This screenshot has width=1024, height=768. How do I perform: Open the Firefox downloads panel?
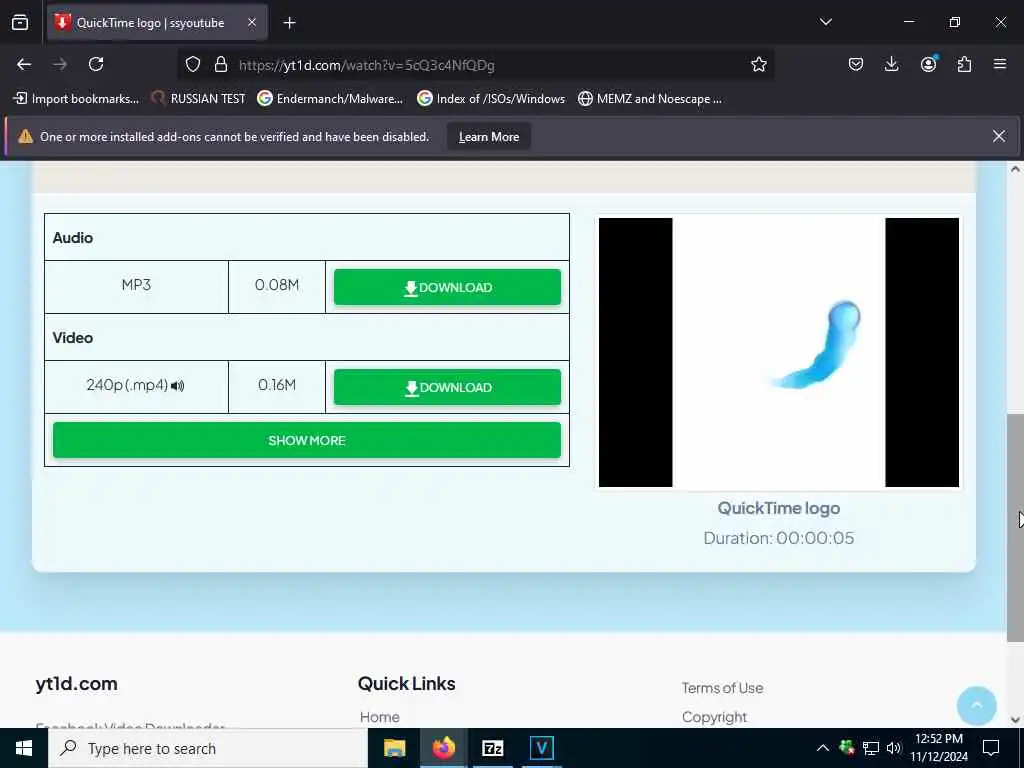click(891, 64)
